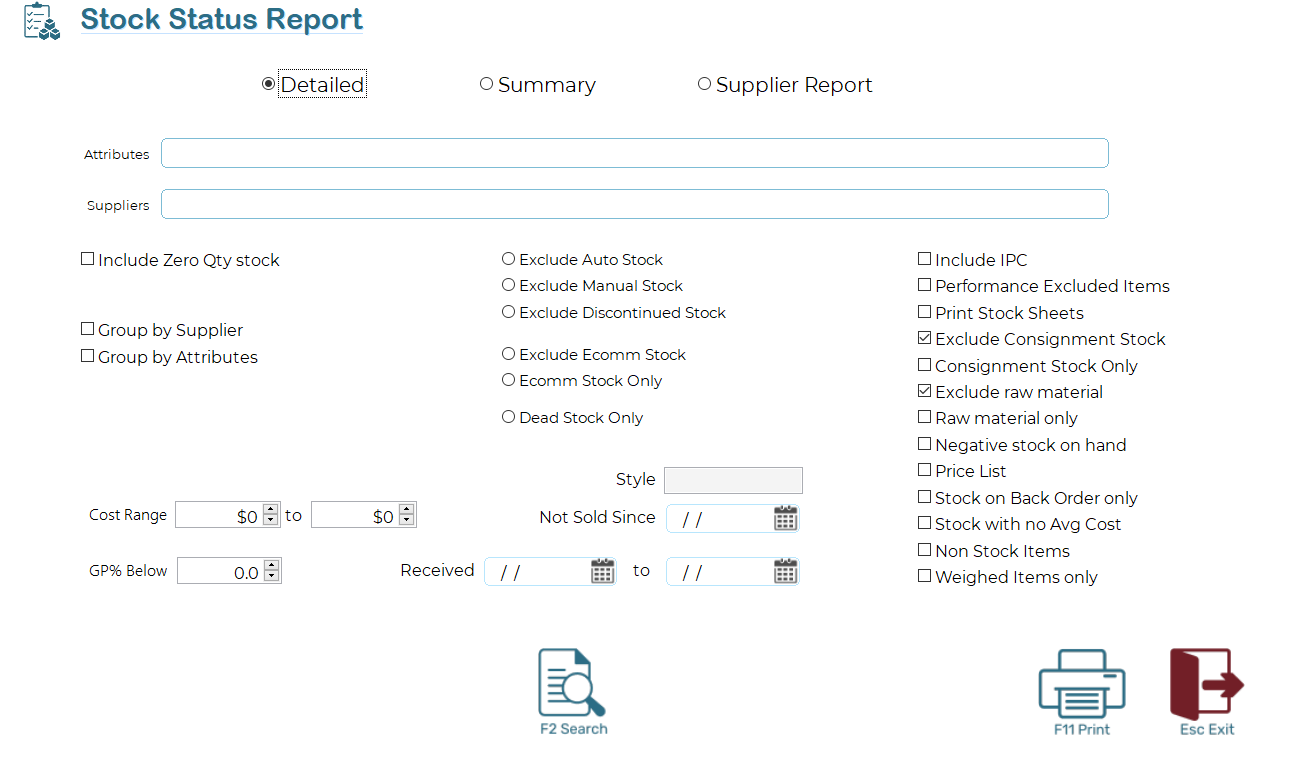Image resolution: width=1297 pixels, height=757 pixels.
Task: Click into the Suppliers field
Action: point(634,204)
